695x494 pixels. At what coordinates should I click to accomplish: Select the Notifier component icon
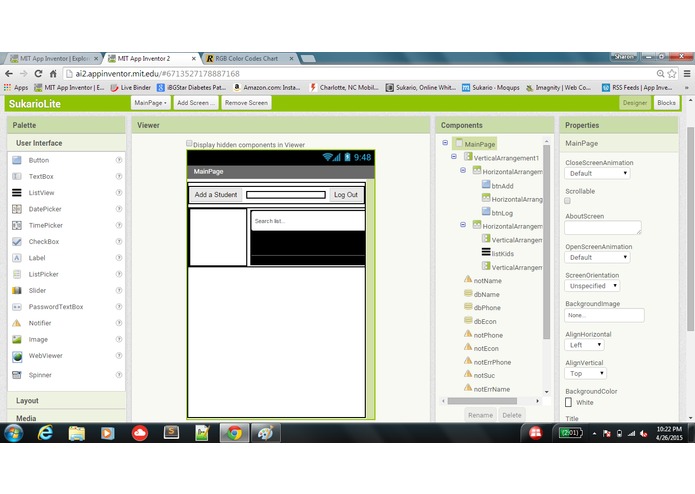(x=17, y=323)
